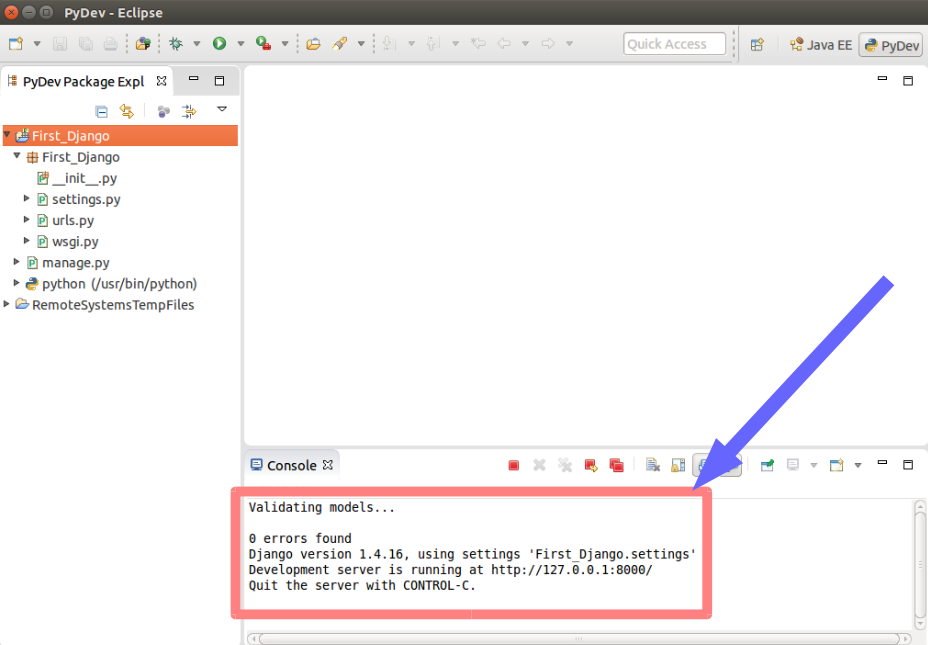The width and height of the screenshot is (928, 645).
Task: Click the External Tools run icon
Action: [x=263, y=44]
